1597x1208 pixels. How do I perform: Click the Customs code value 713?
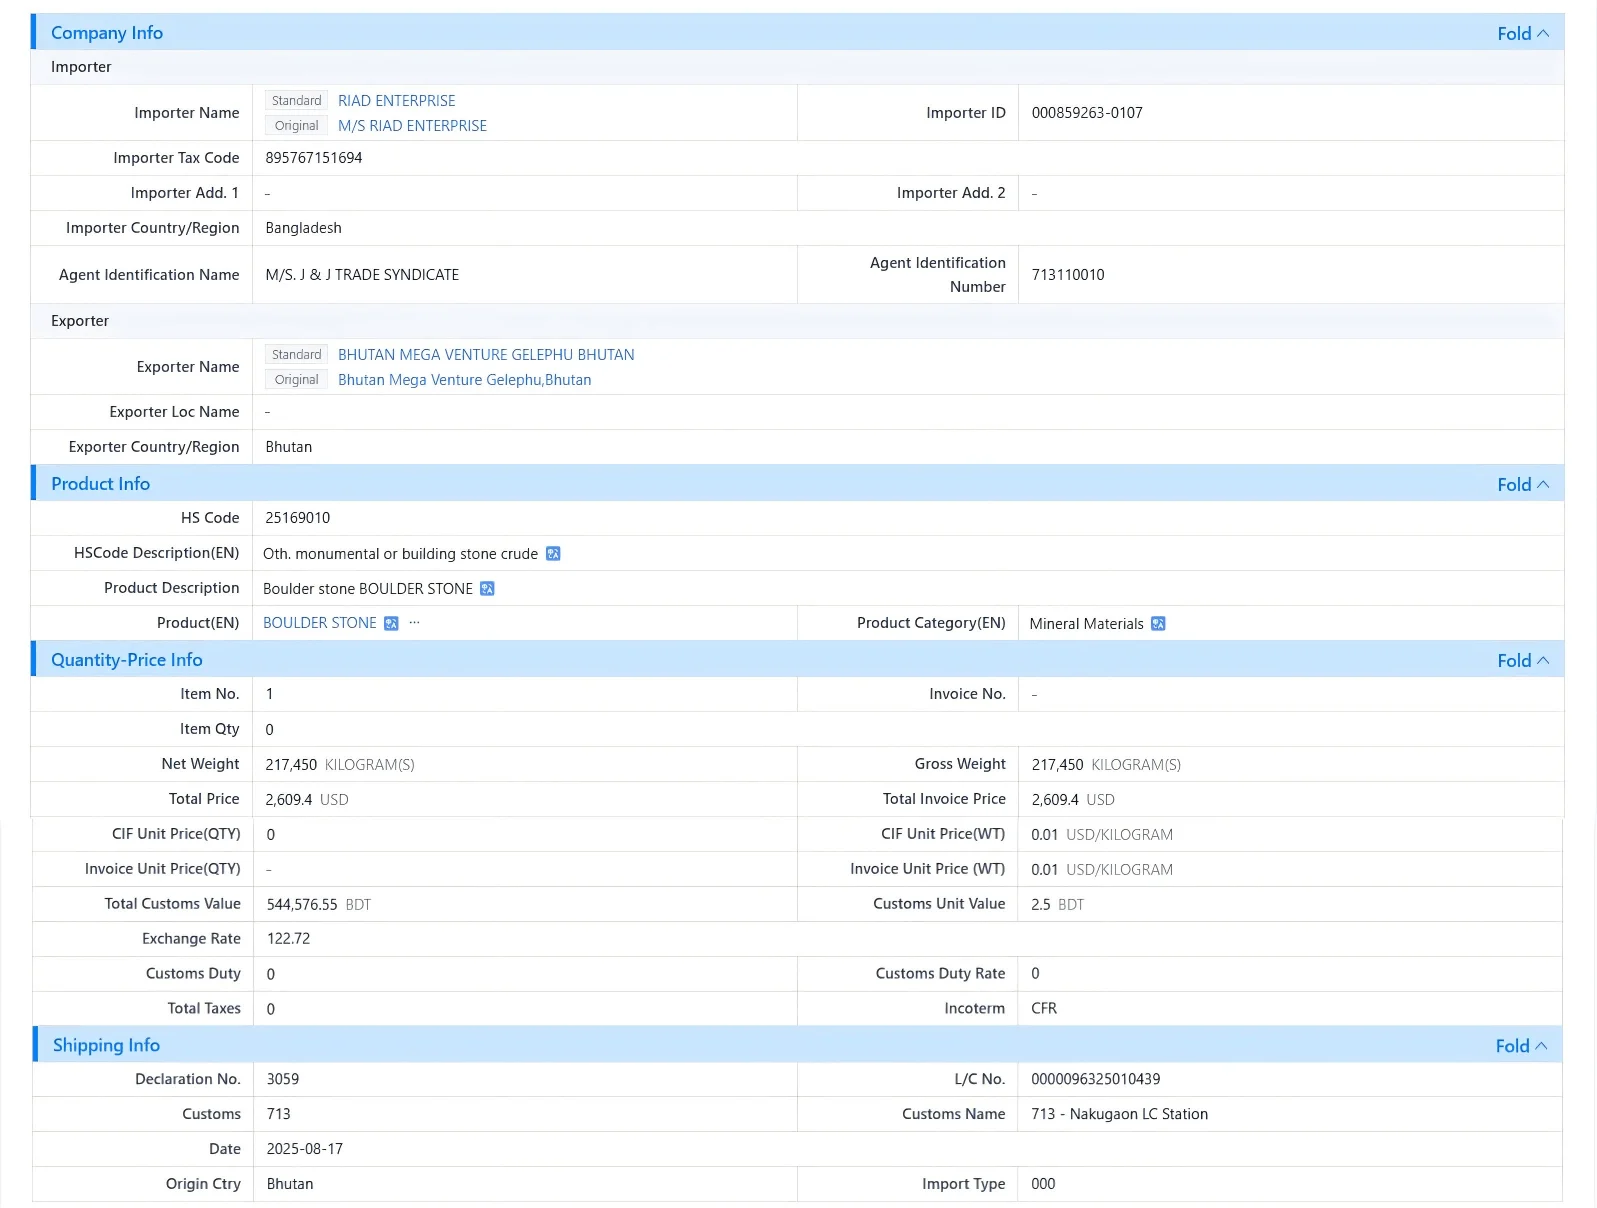pyautogui.click(x=278, y=1114)
